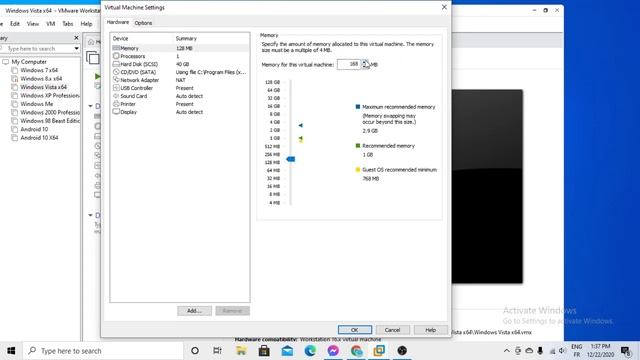The image size is (640, 360).
Task: Select Android 10 X64 in library
Action: (39, 138)
